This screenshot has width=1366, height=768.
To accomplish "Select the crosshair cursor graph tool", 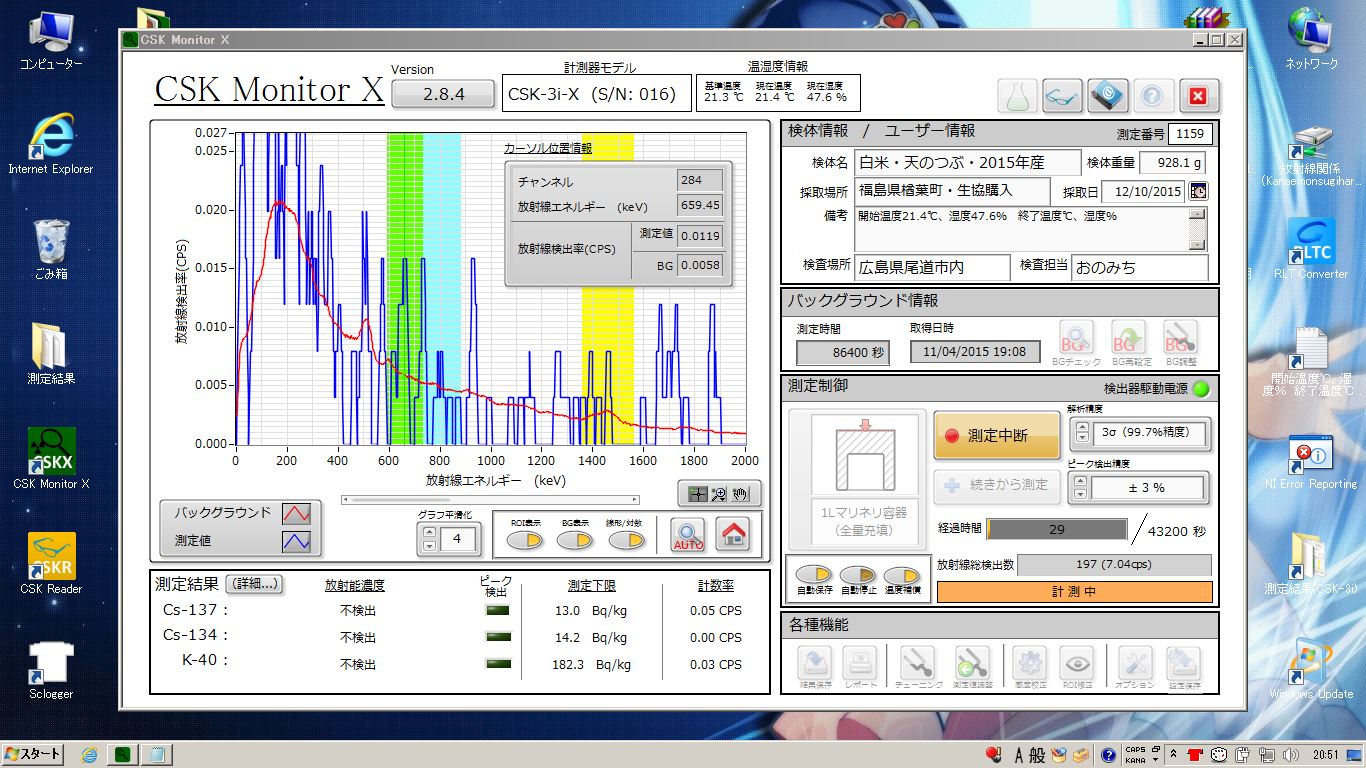I will click(x=698, y=494).
